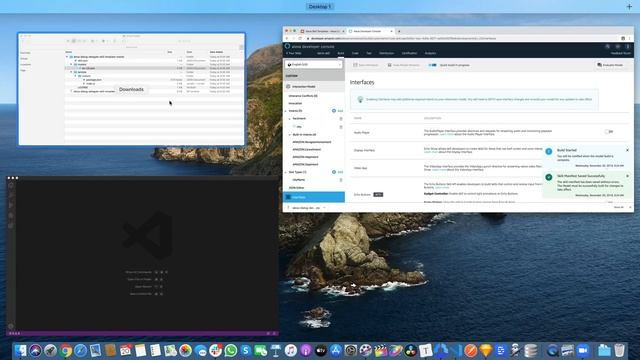Click Evaluate Model button
640x360 pixels.
610,65
